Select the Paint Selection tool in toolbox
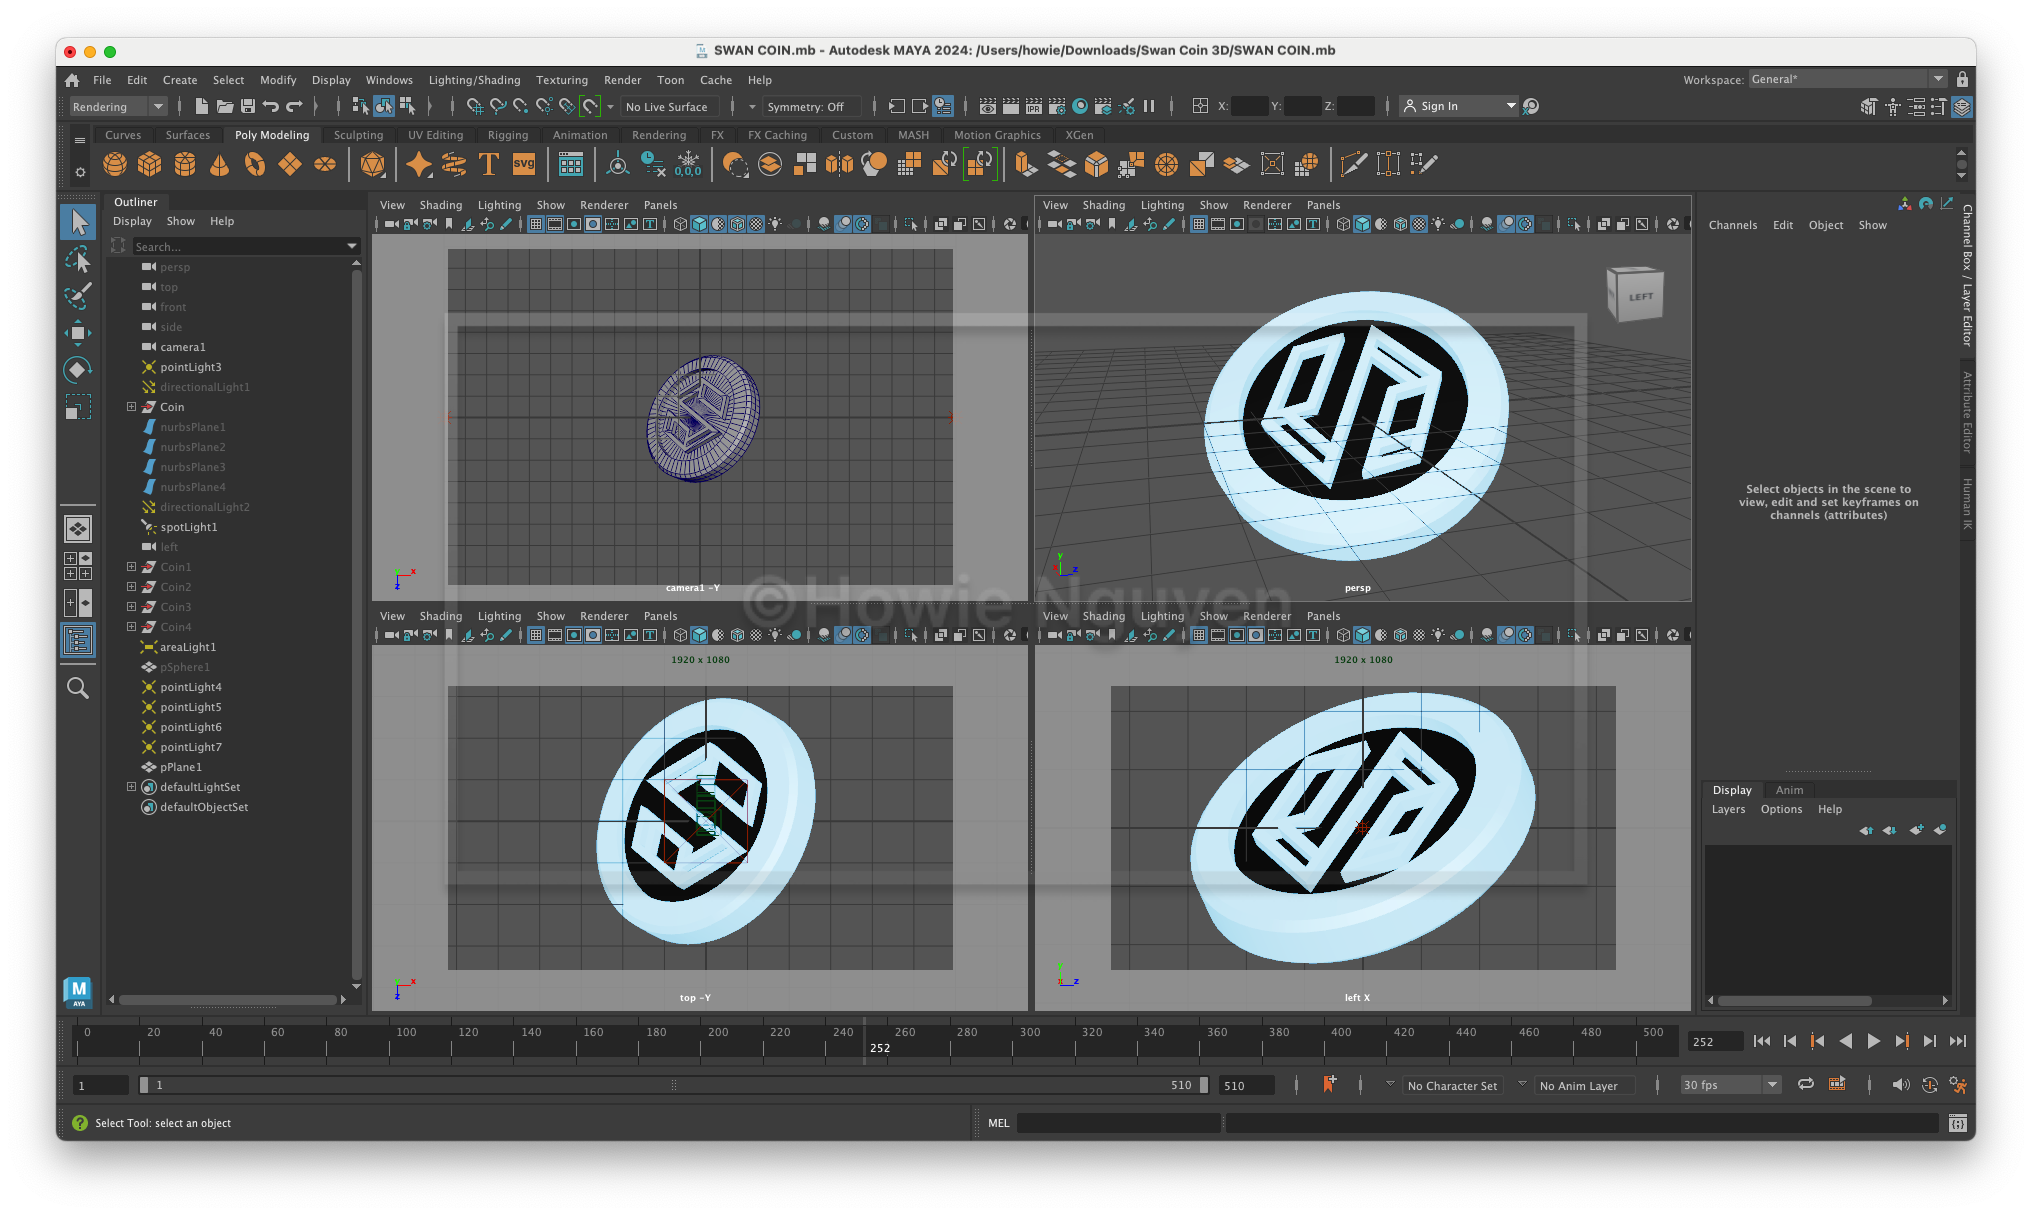2032x1215 pixels. point(78,296)
